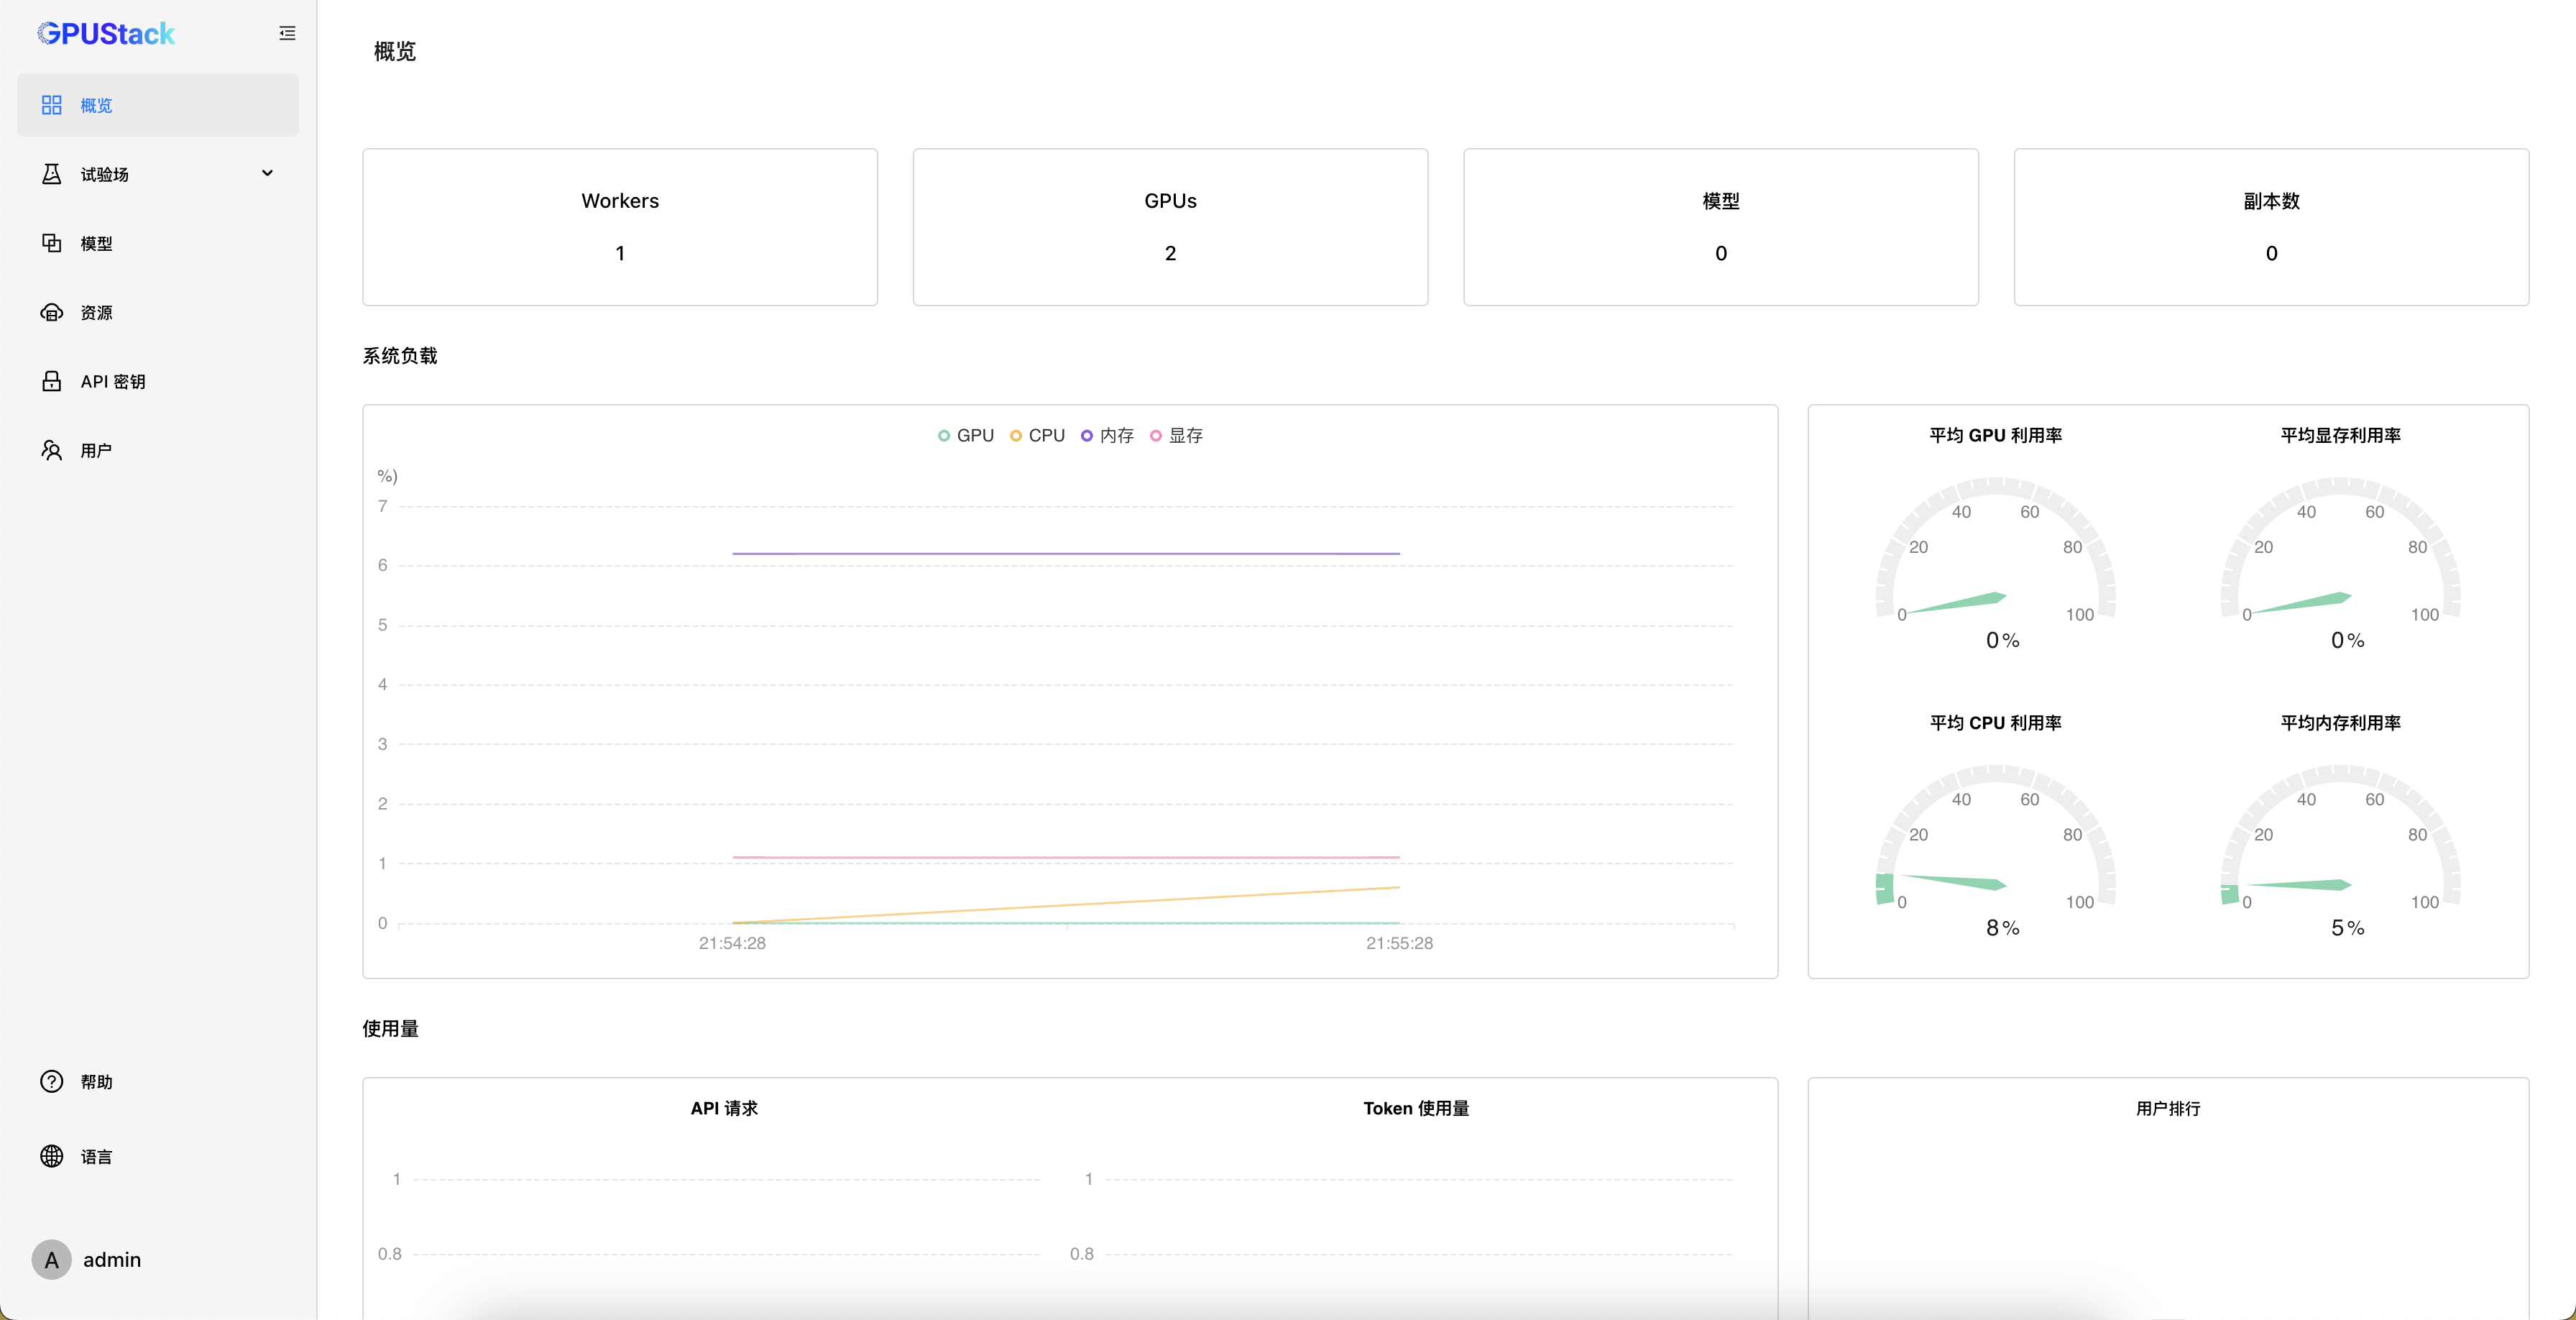Viewport: 2576px width, 1320px height.
Task: Select the API 密钥 lock icon
Action: click(51, 380)
